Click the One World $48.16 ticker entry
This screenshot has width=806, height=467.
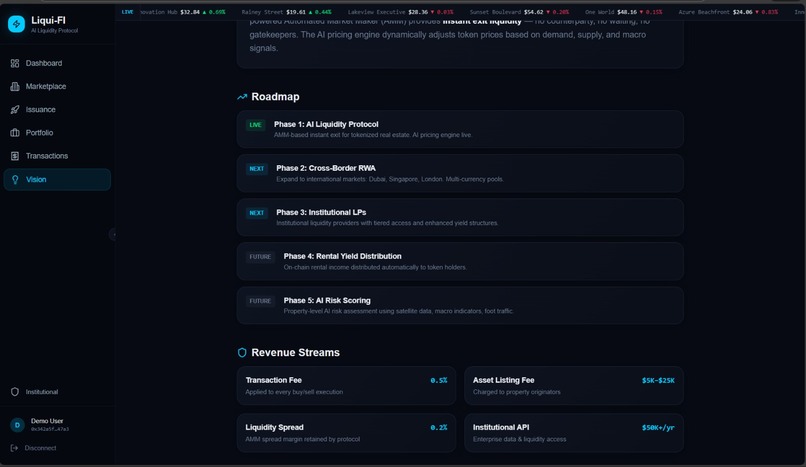click(624, 12)
